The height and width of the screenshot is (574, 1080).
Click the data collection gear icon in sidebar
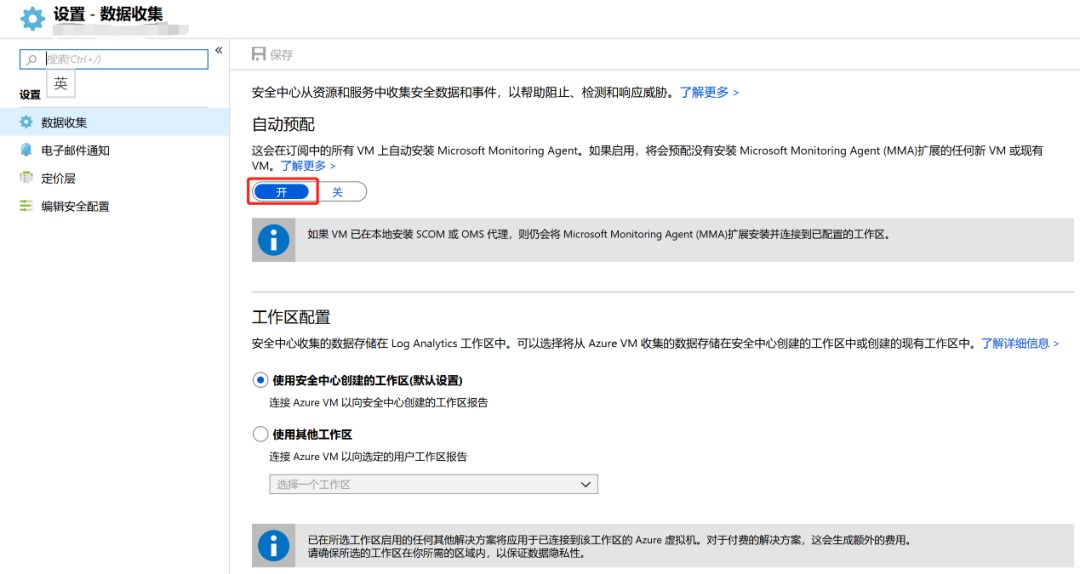(x=26, y=122)
